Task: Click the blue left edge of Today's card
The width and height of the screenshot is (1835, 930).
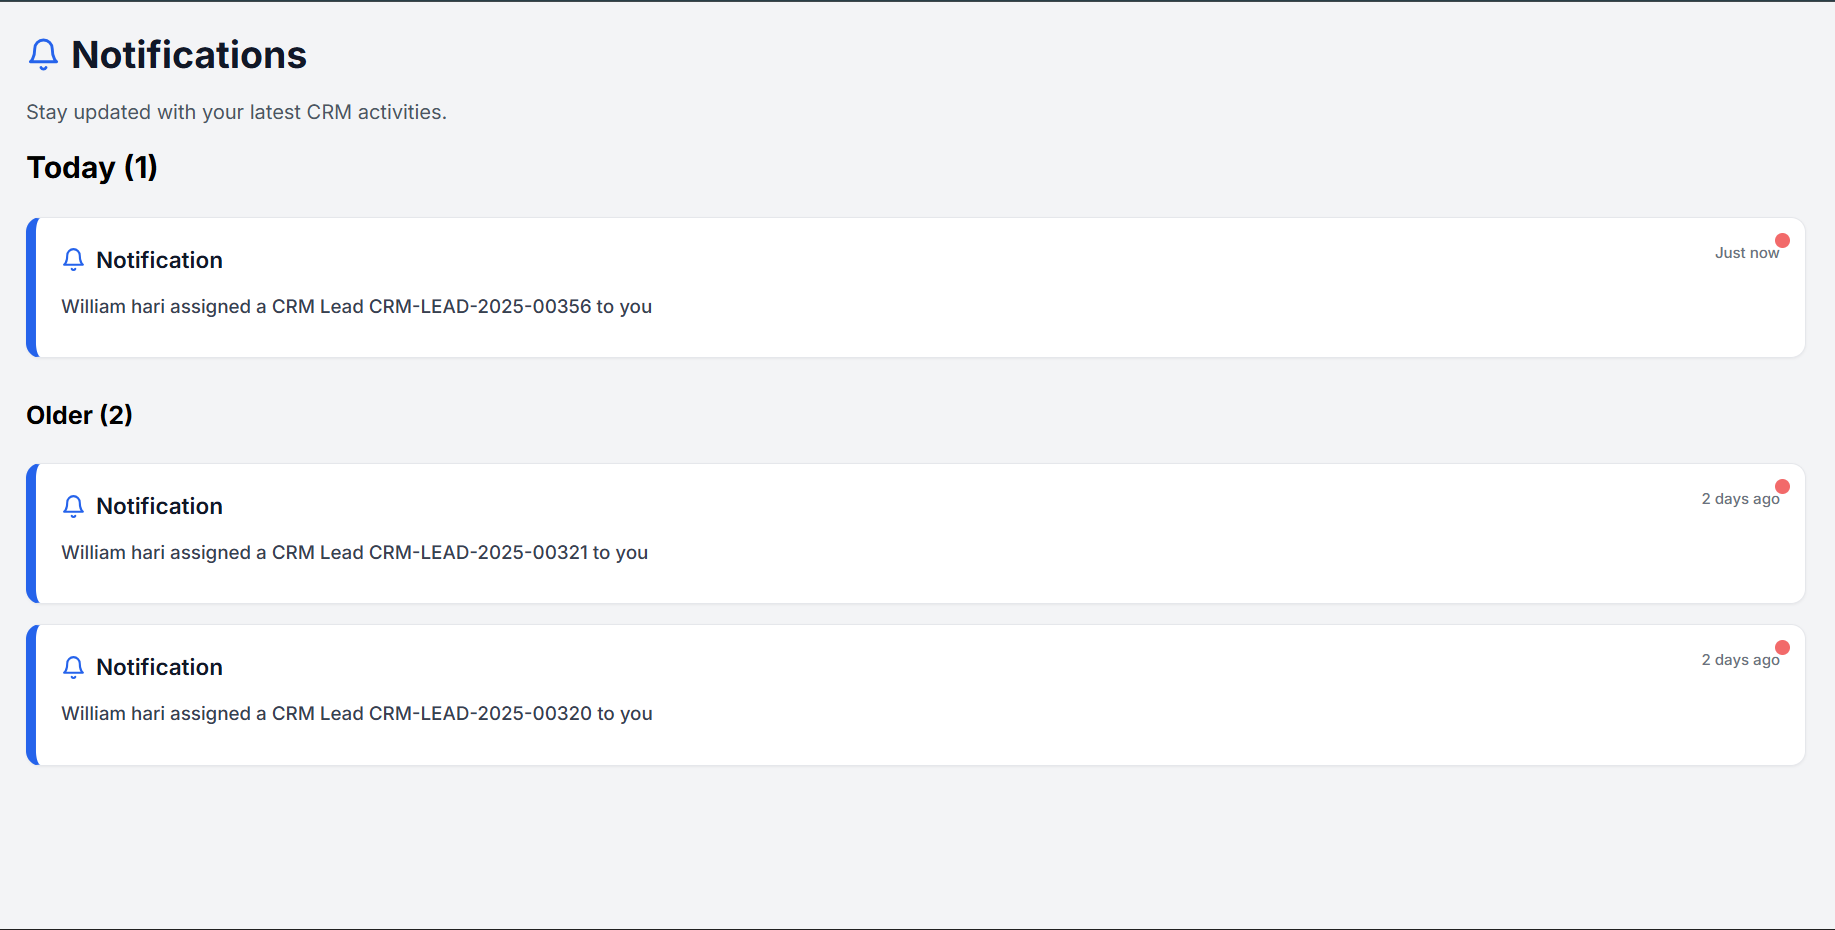Action: click(x=32, y=288)
